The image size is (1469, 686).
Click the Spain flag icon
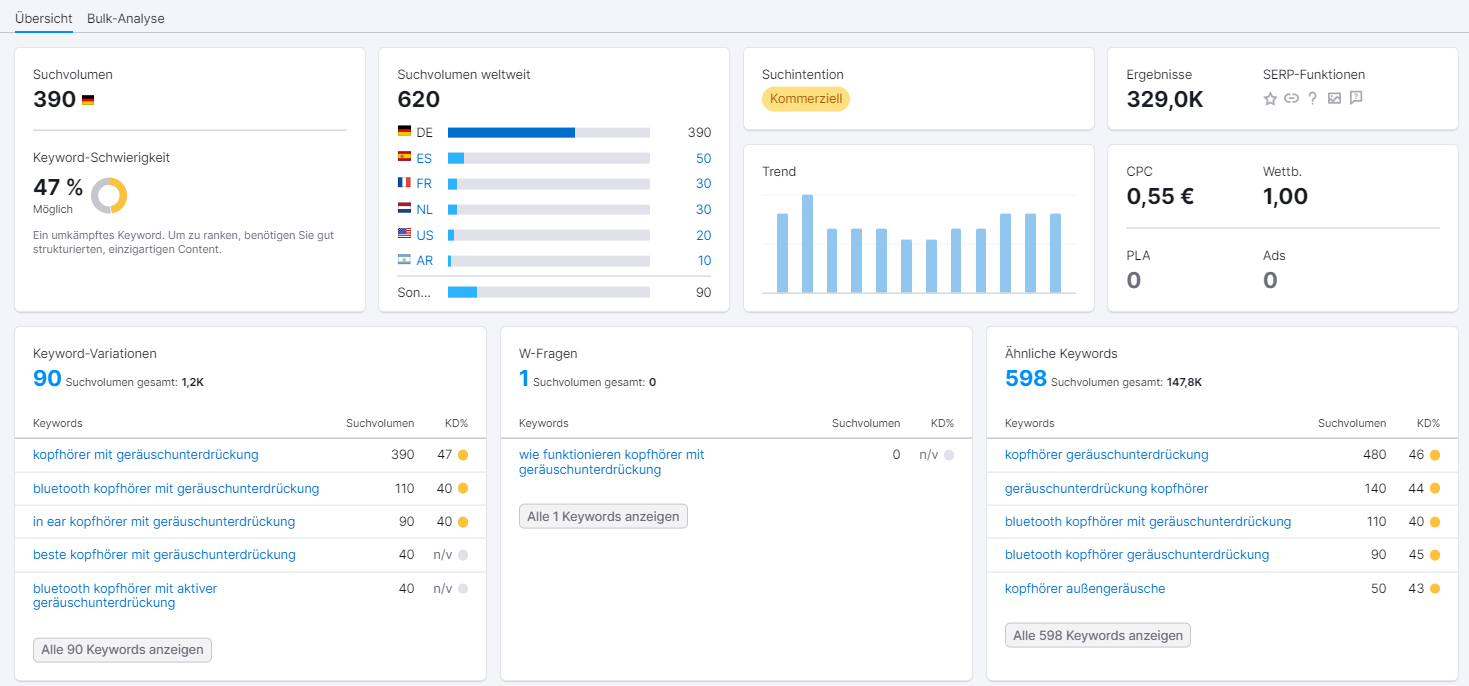tap(404, 157)
